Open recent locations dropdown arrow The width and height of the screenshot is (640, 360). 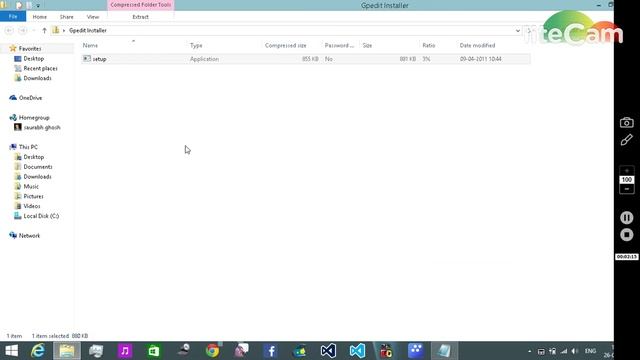point(34,31)
